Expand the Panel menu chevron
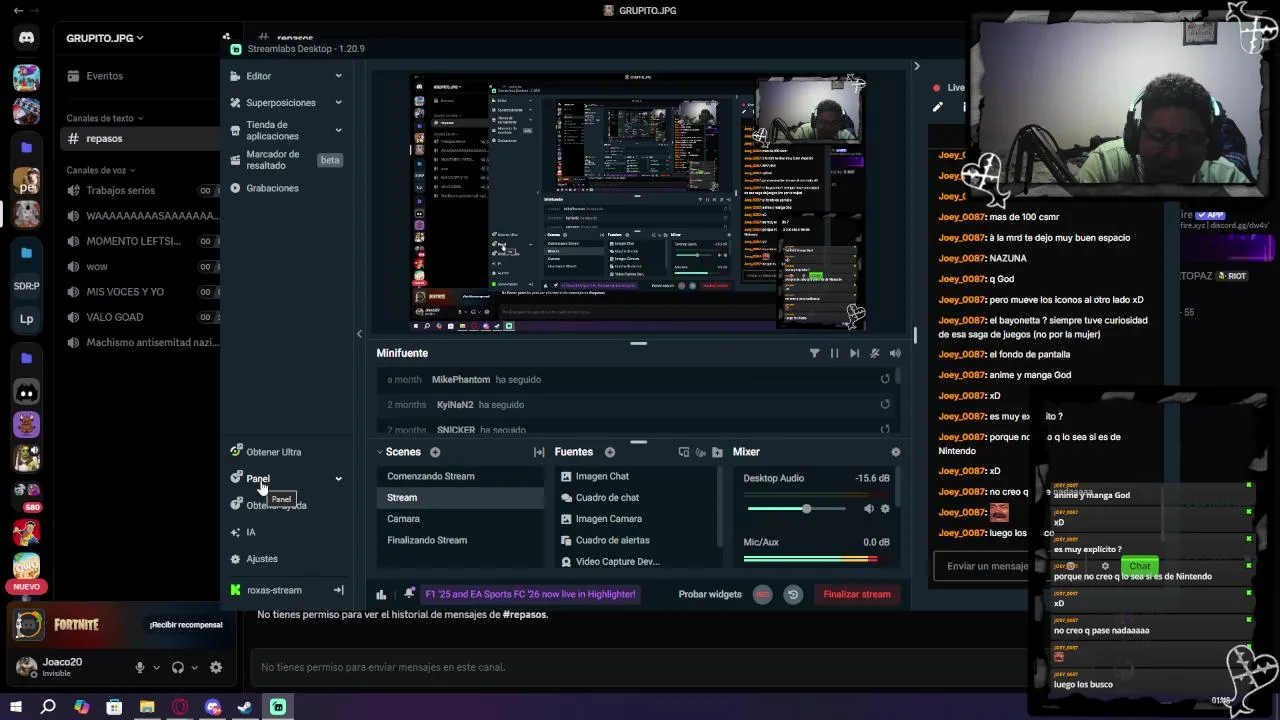Viewport: 1280px width, 720px height. 338,479
